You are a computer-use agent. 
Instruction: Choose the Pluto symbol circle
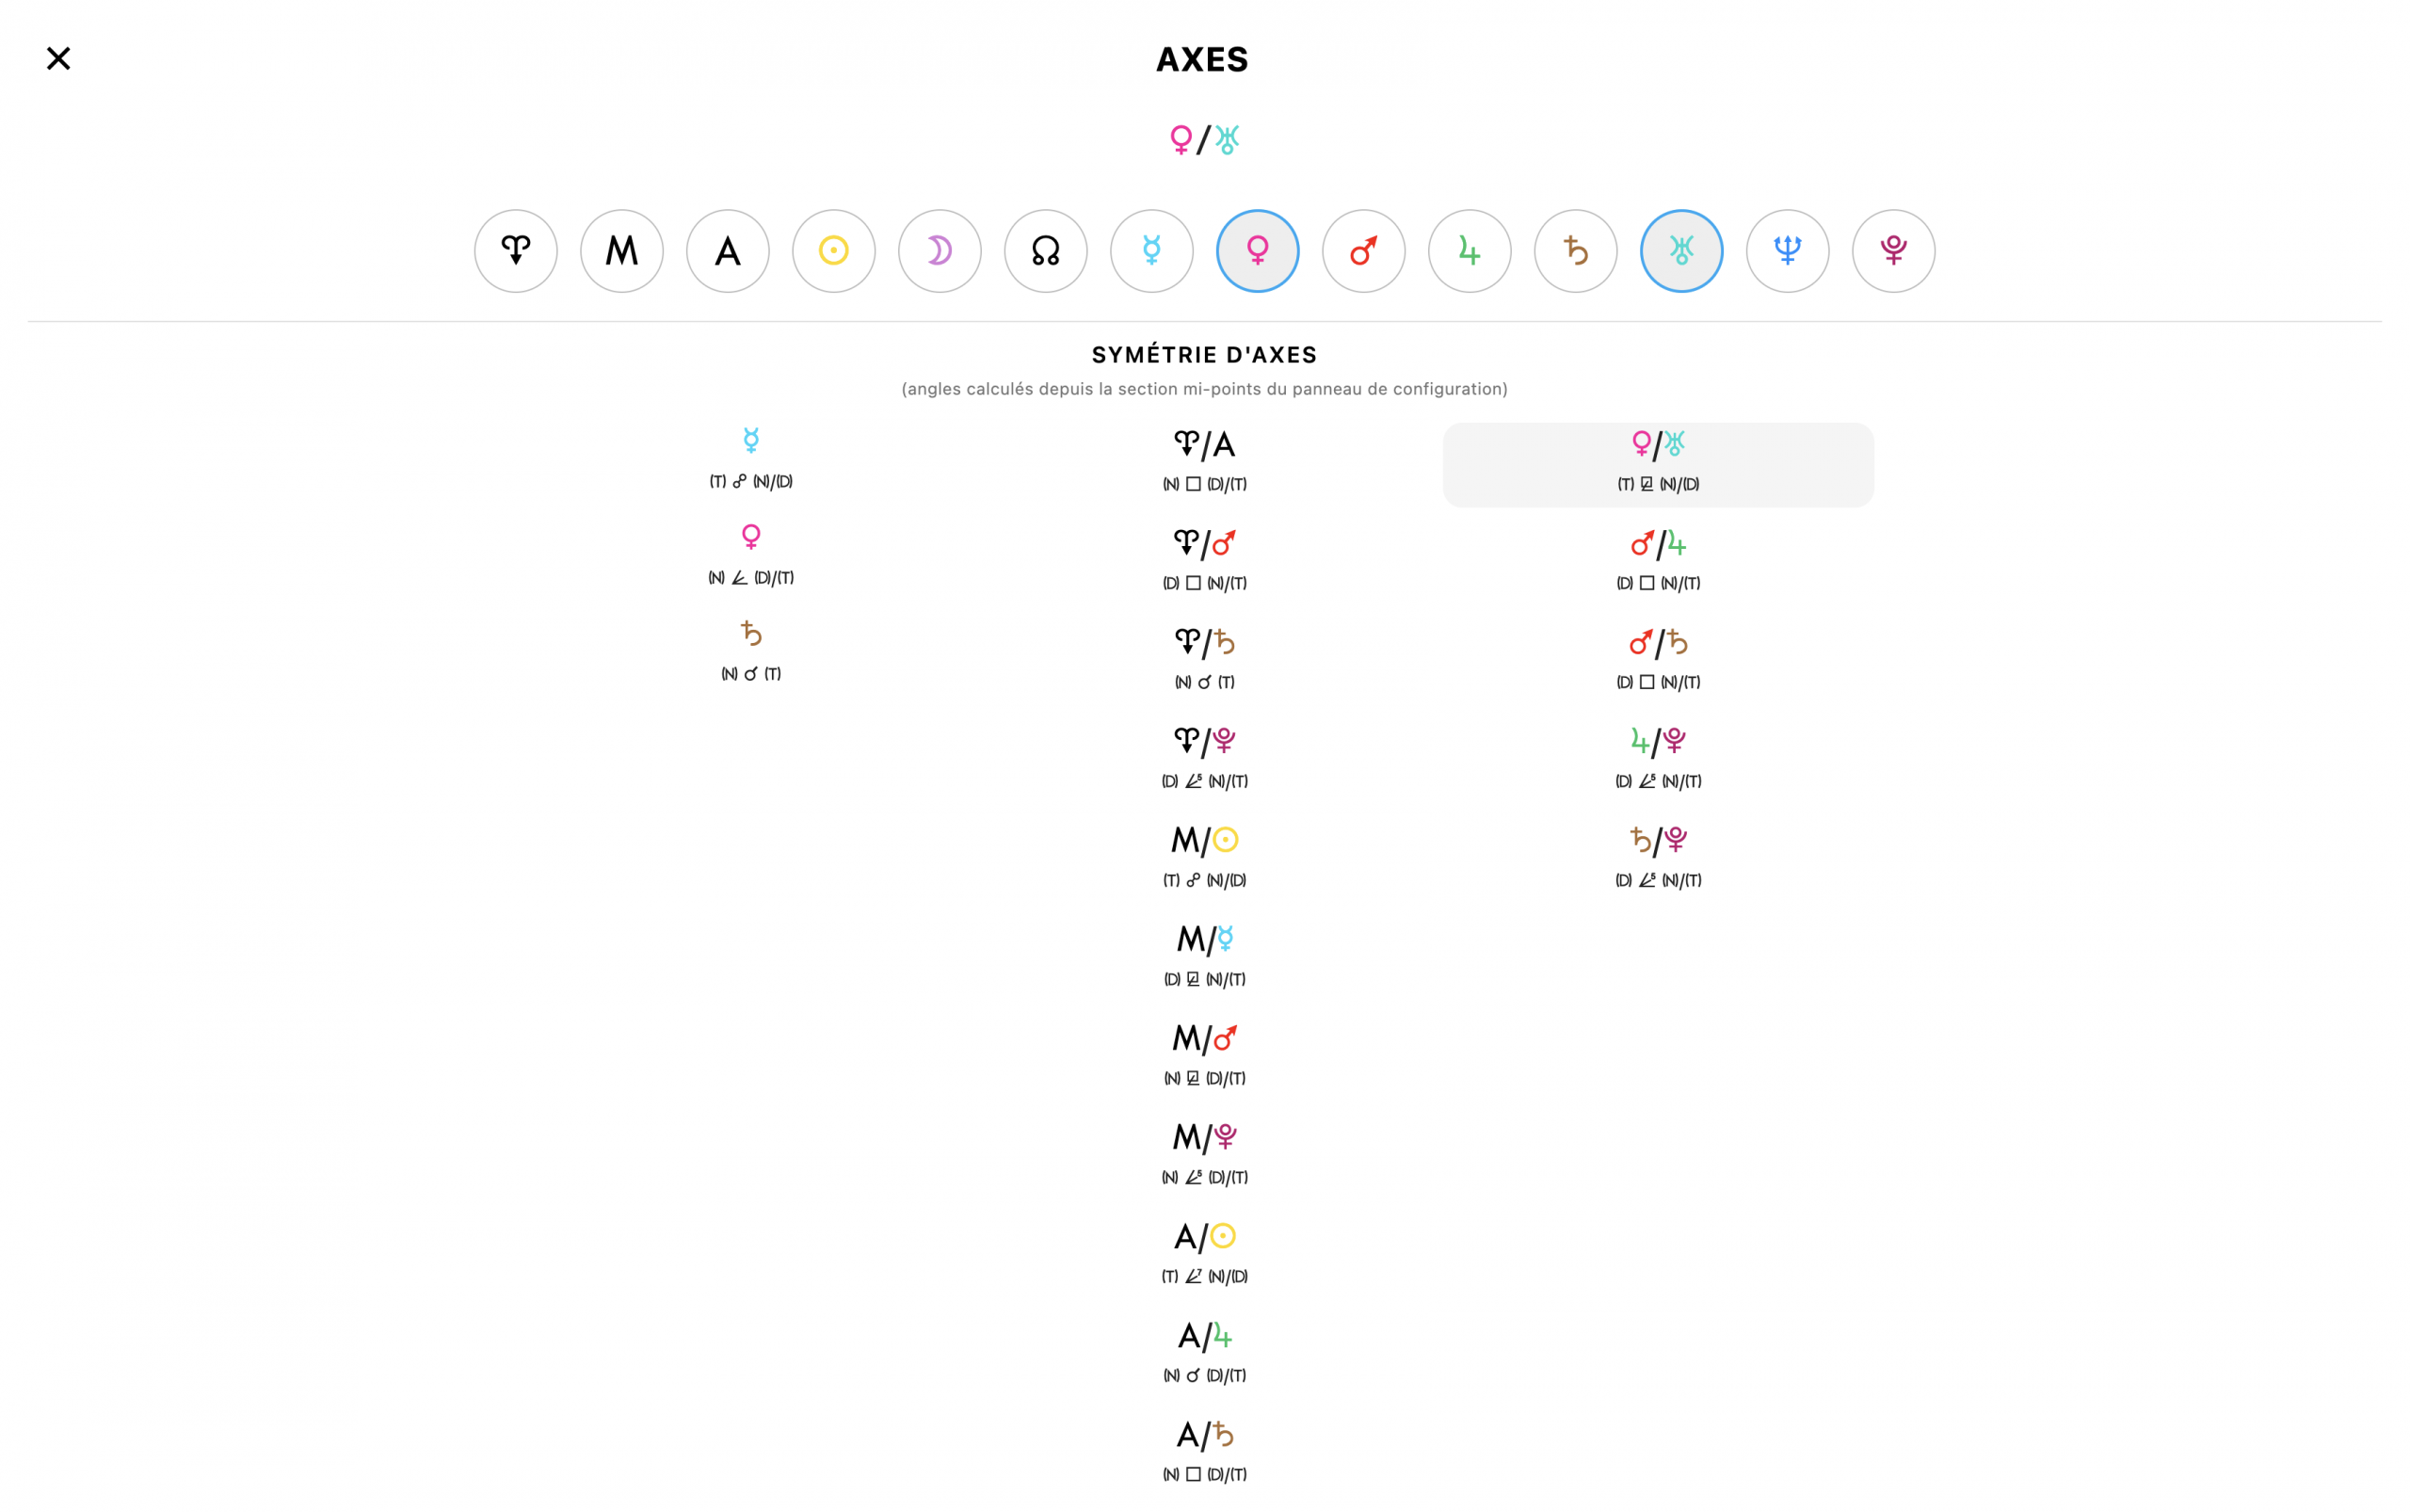pos(1894,251)
